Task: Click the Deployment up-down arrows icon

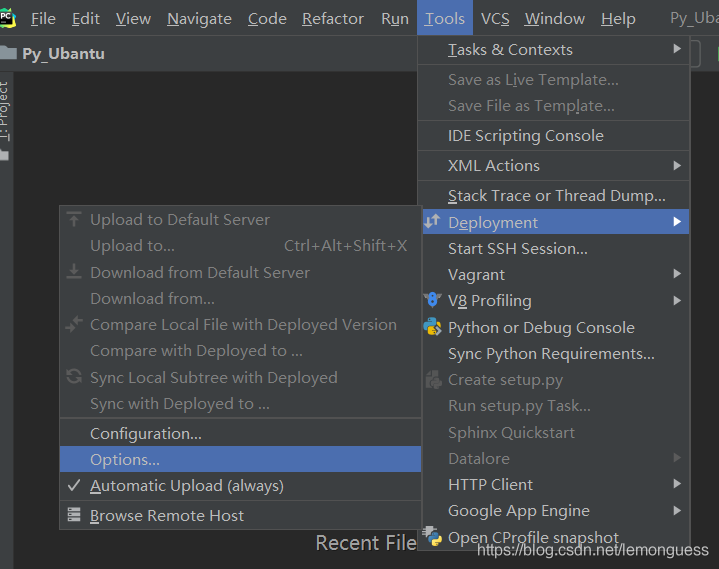Action: pos(432,222)
